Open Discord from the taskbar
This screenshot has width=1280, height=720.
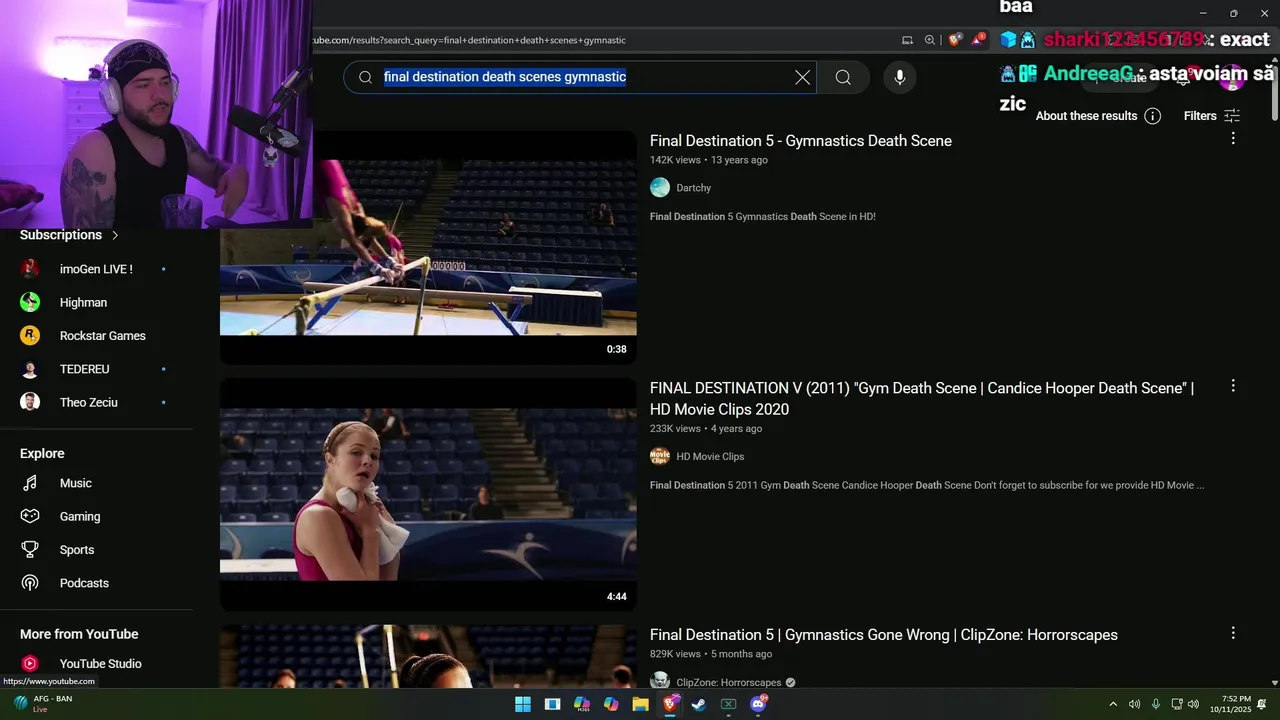pyautogui.click(x=758, y=704)
